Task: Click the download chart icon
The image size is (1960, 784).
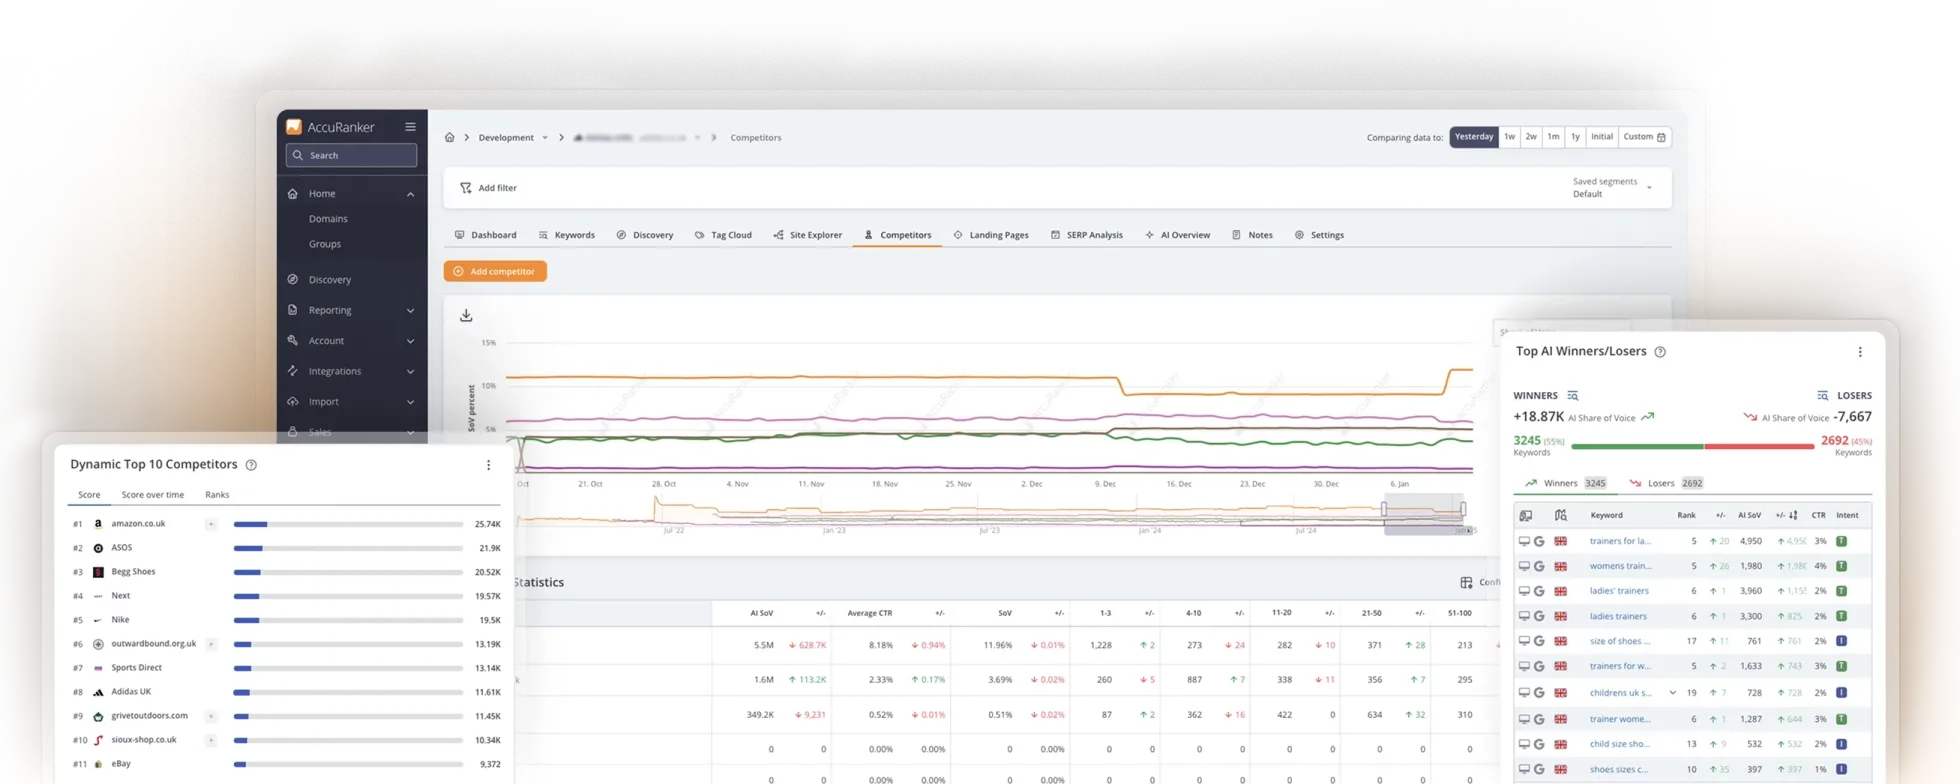Action: (x=466, y=316)
